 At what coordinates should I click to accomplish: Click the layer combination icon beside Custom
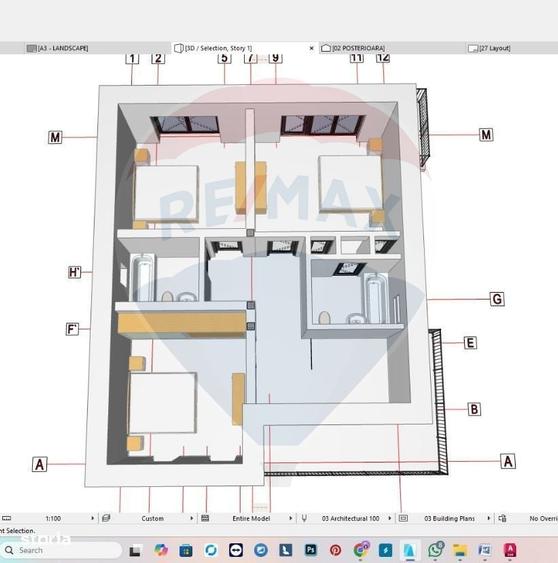[x=106, y=518]
